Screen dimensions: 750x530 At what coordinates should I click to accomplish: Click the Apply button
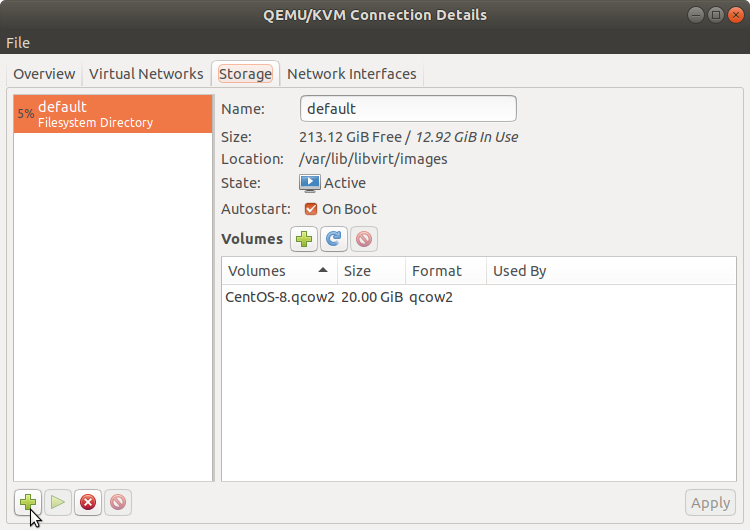pos(710,503)
